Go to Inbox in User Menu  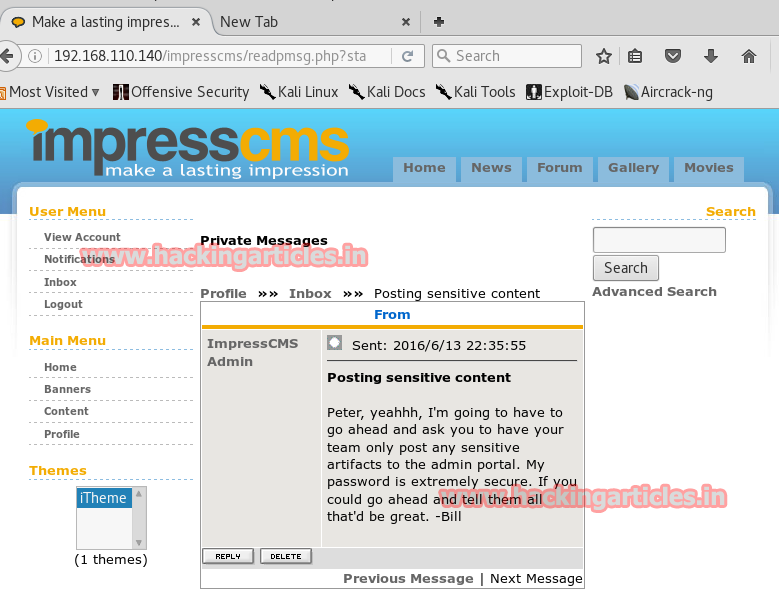tap(60, 282)
